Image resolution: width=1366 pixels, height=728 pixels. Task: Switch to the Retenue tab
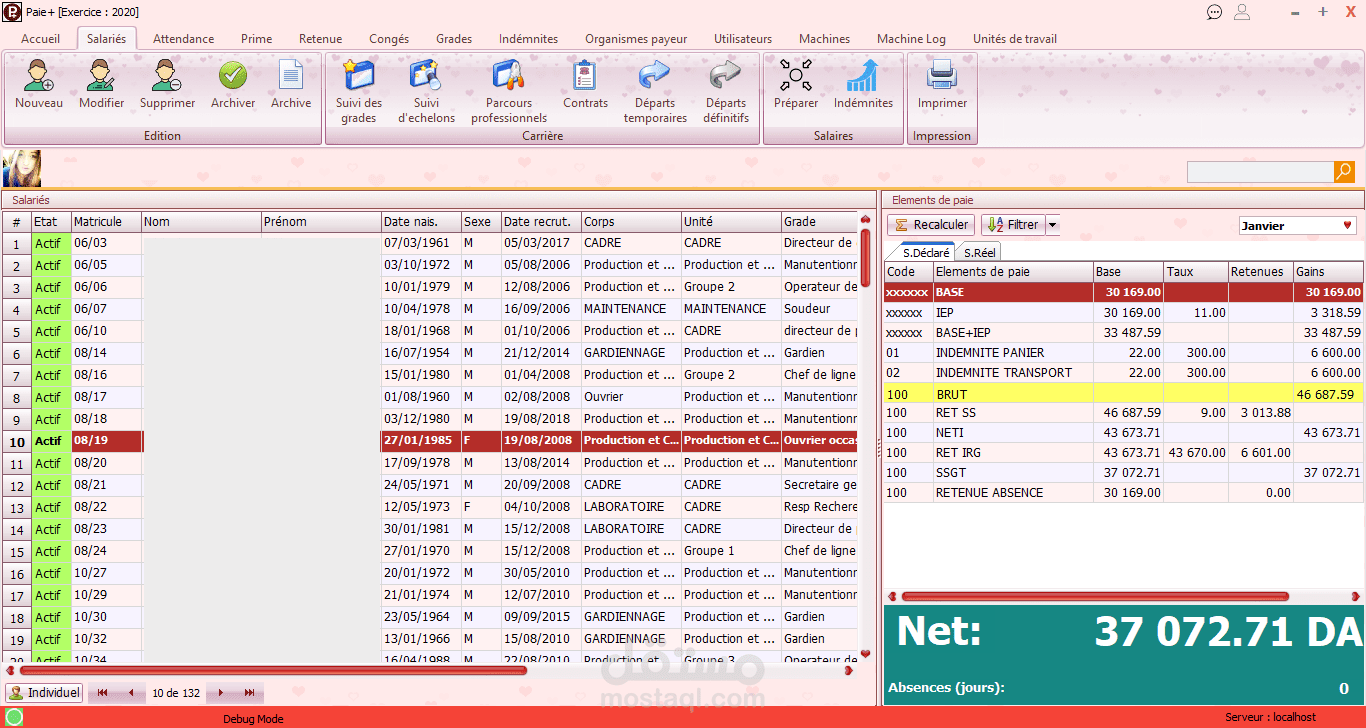click(320, 39)
